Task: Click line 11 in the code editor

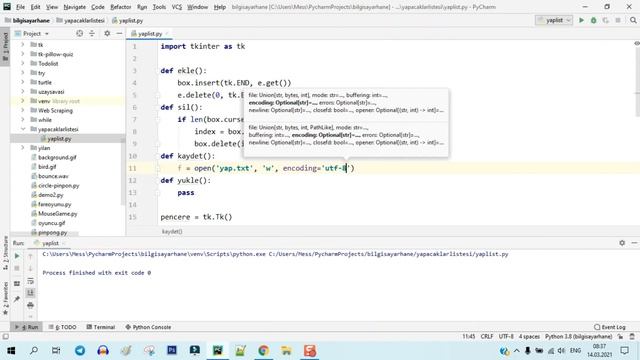Action: pyautogui.click(x=398, y=168)
